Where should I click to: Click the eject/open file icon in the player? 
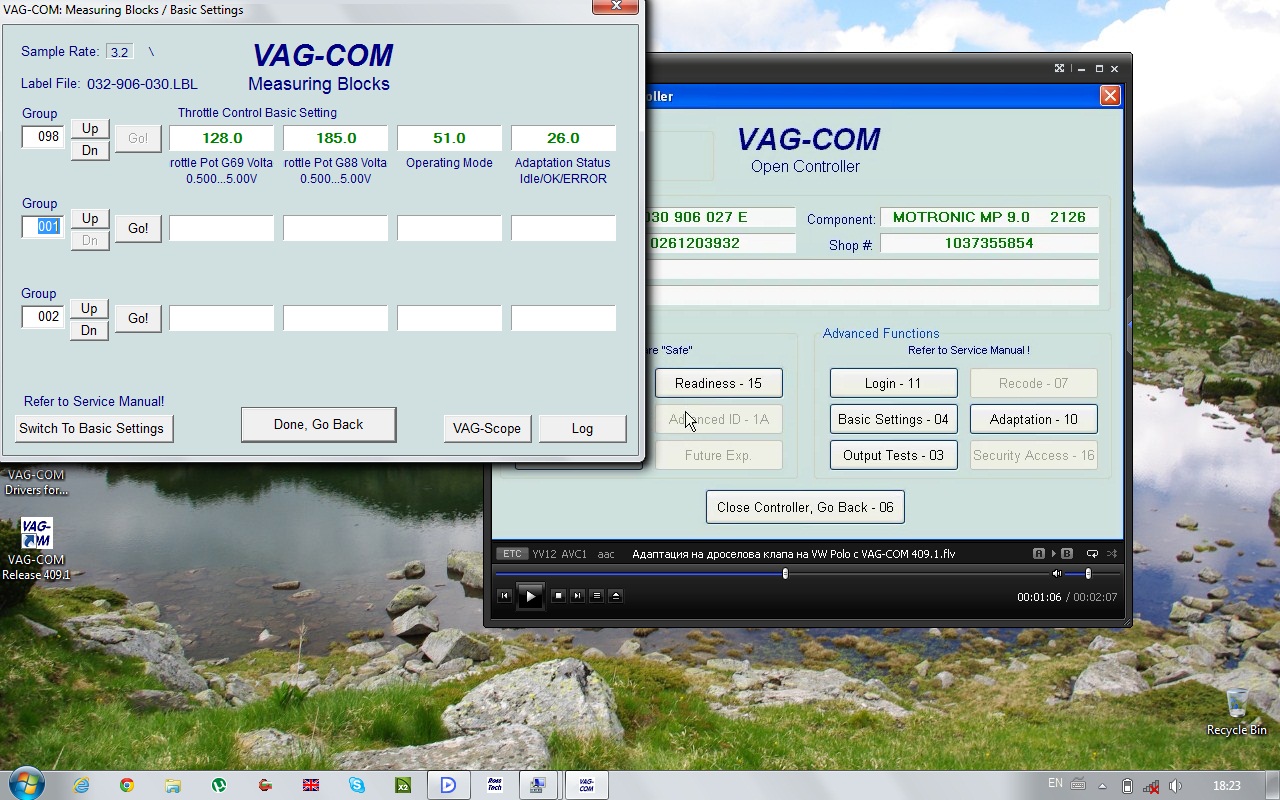pyautogui.click(x=616, y=596)
